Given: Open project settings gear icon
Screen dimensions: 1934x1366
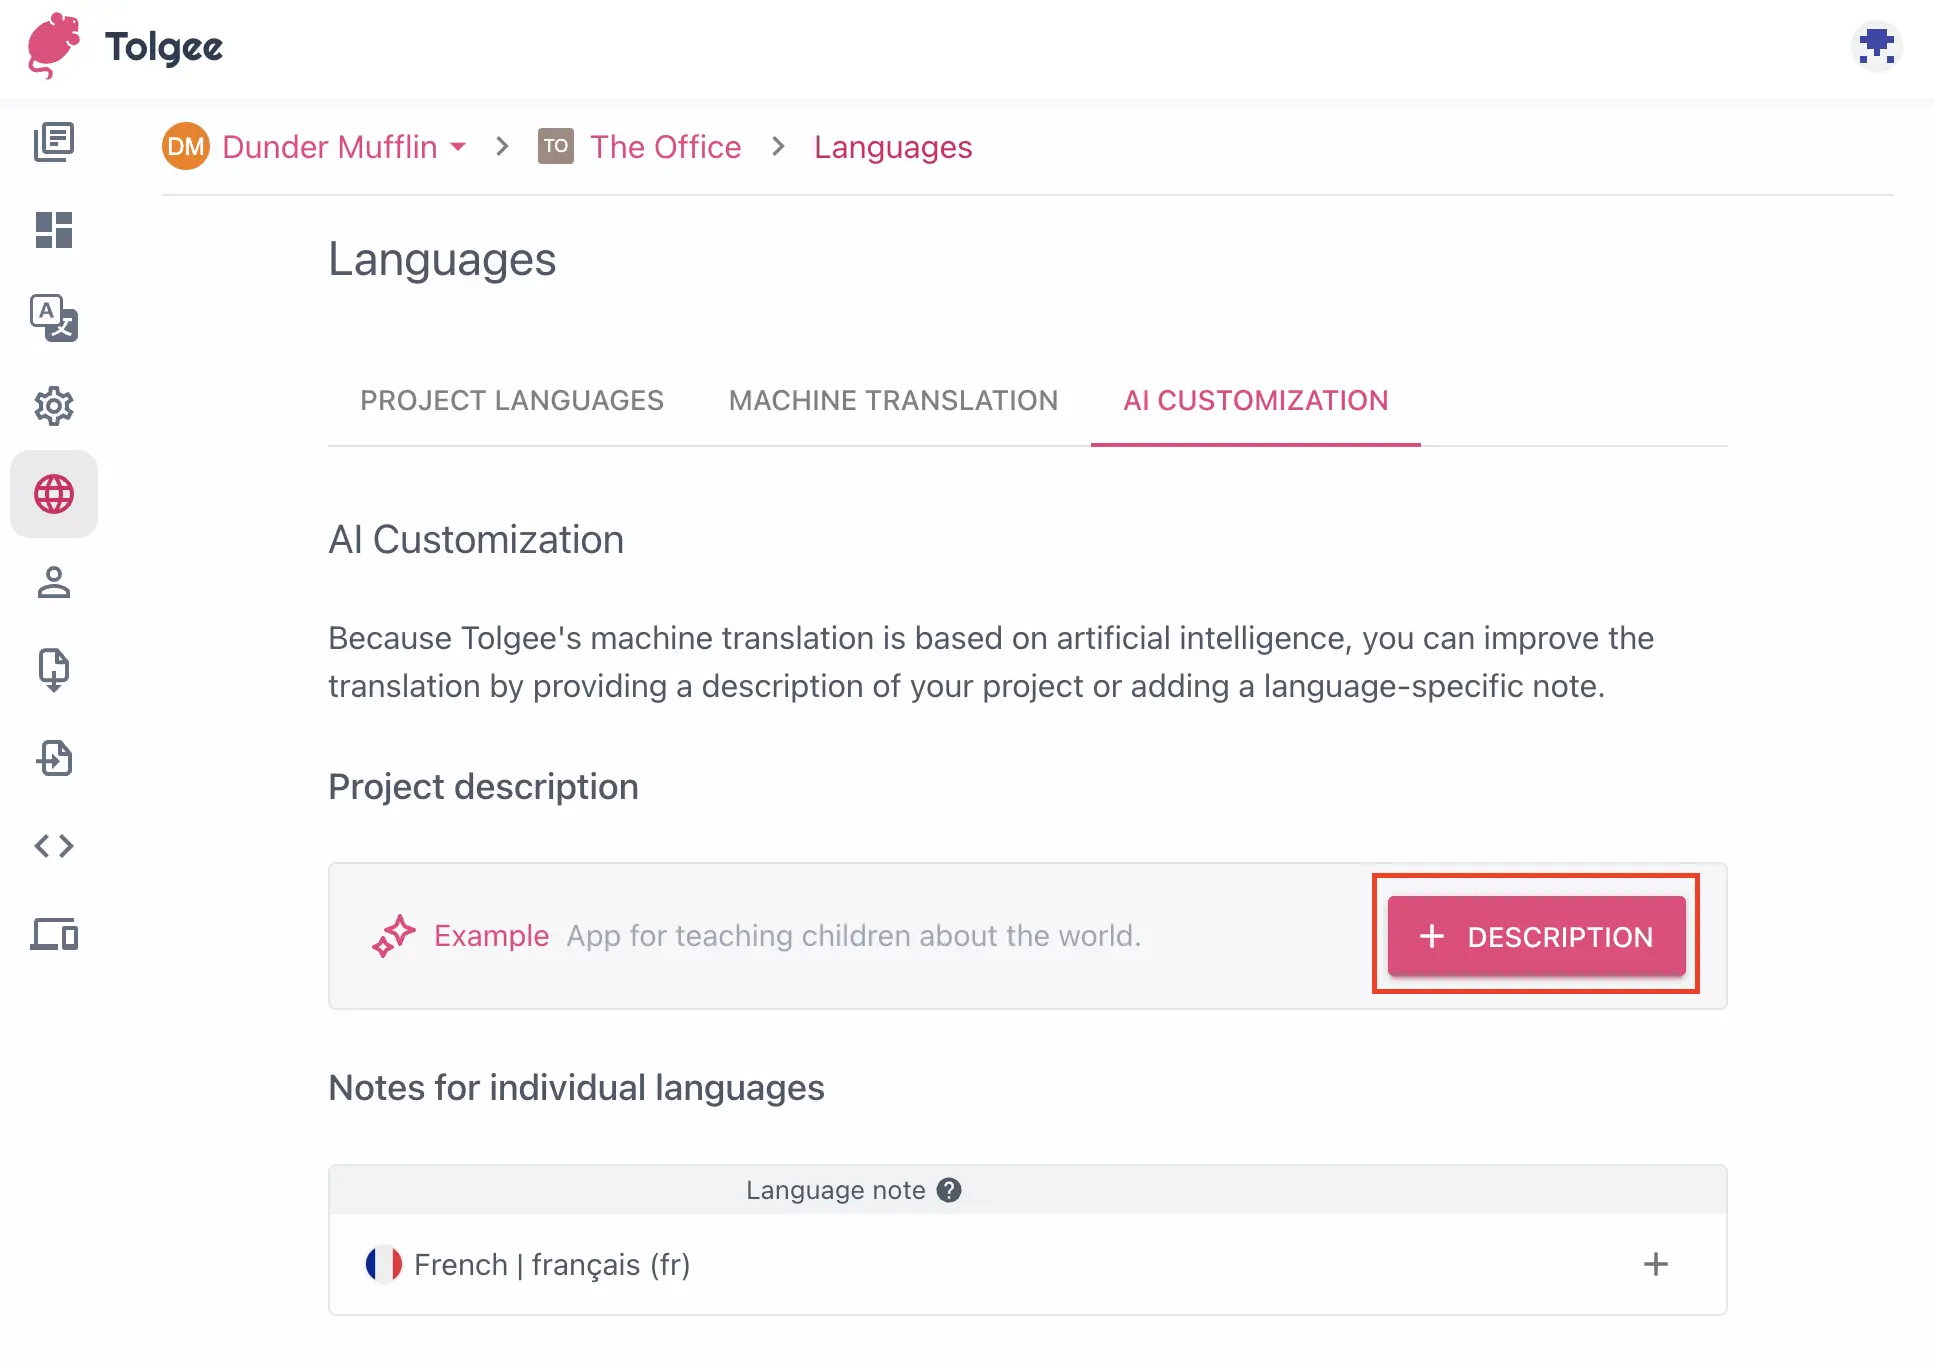Looking at the screenshot, I should [x=54, y=406].
